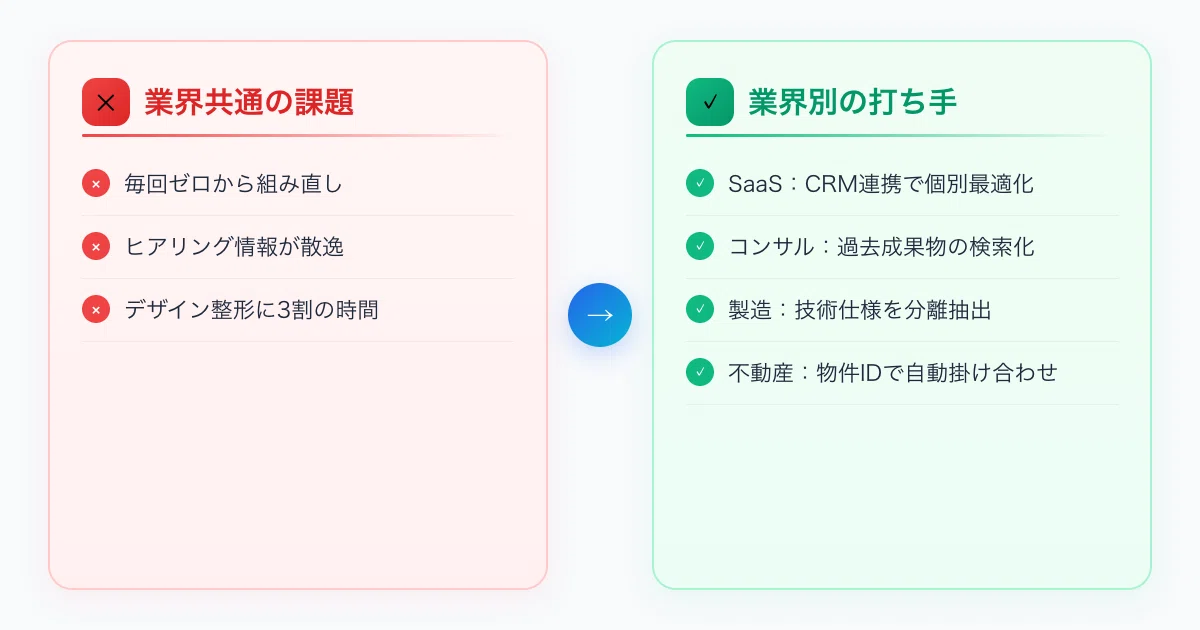Click the red X icon beside 業界共通の課題
This screenshot has height=630, width=1200.
tap(106, 102)
